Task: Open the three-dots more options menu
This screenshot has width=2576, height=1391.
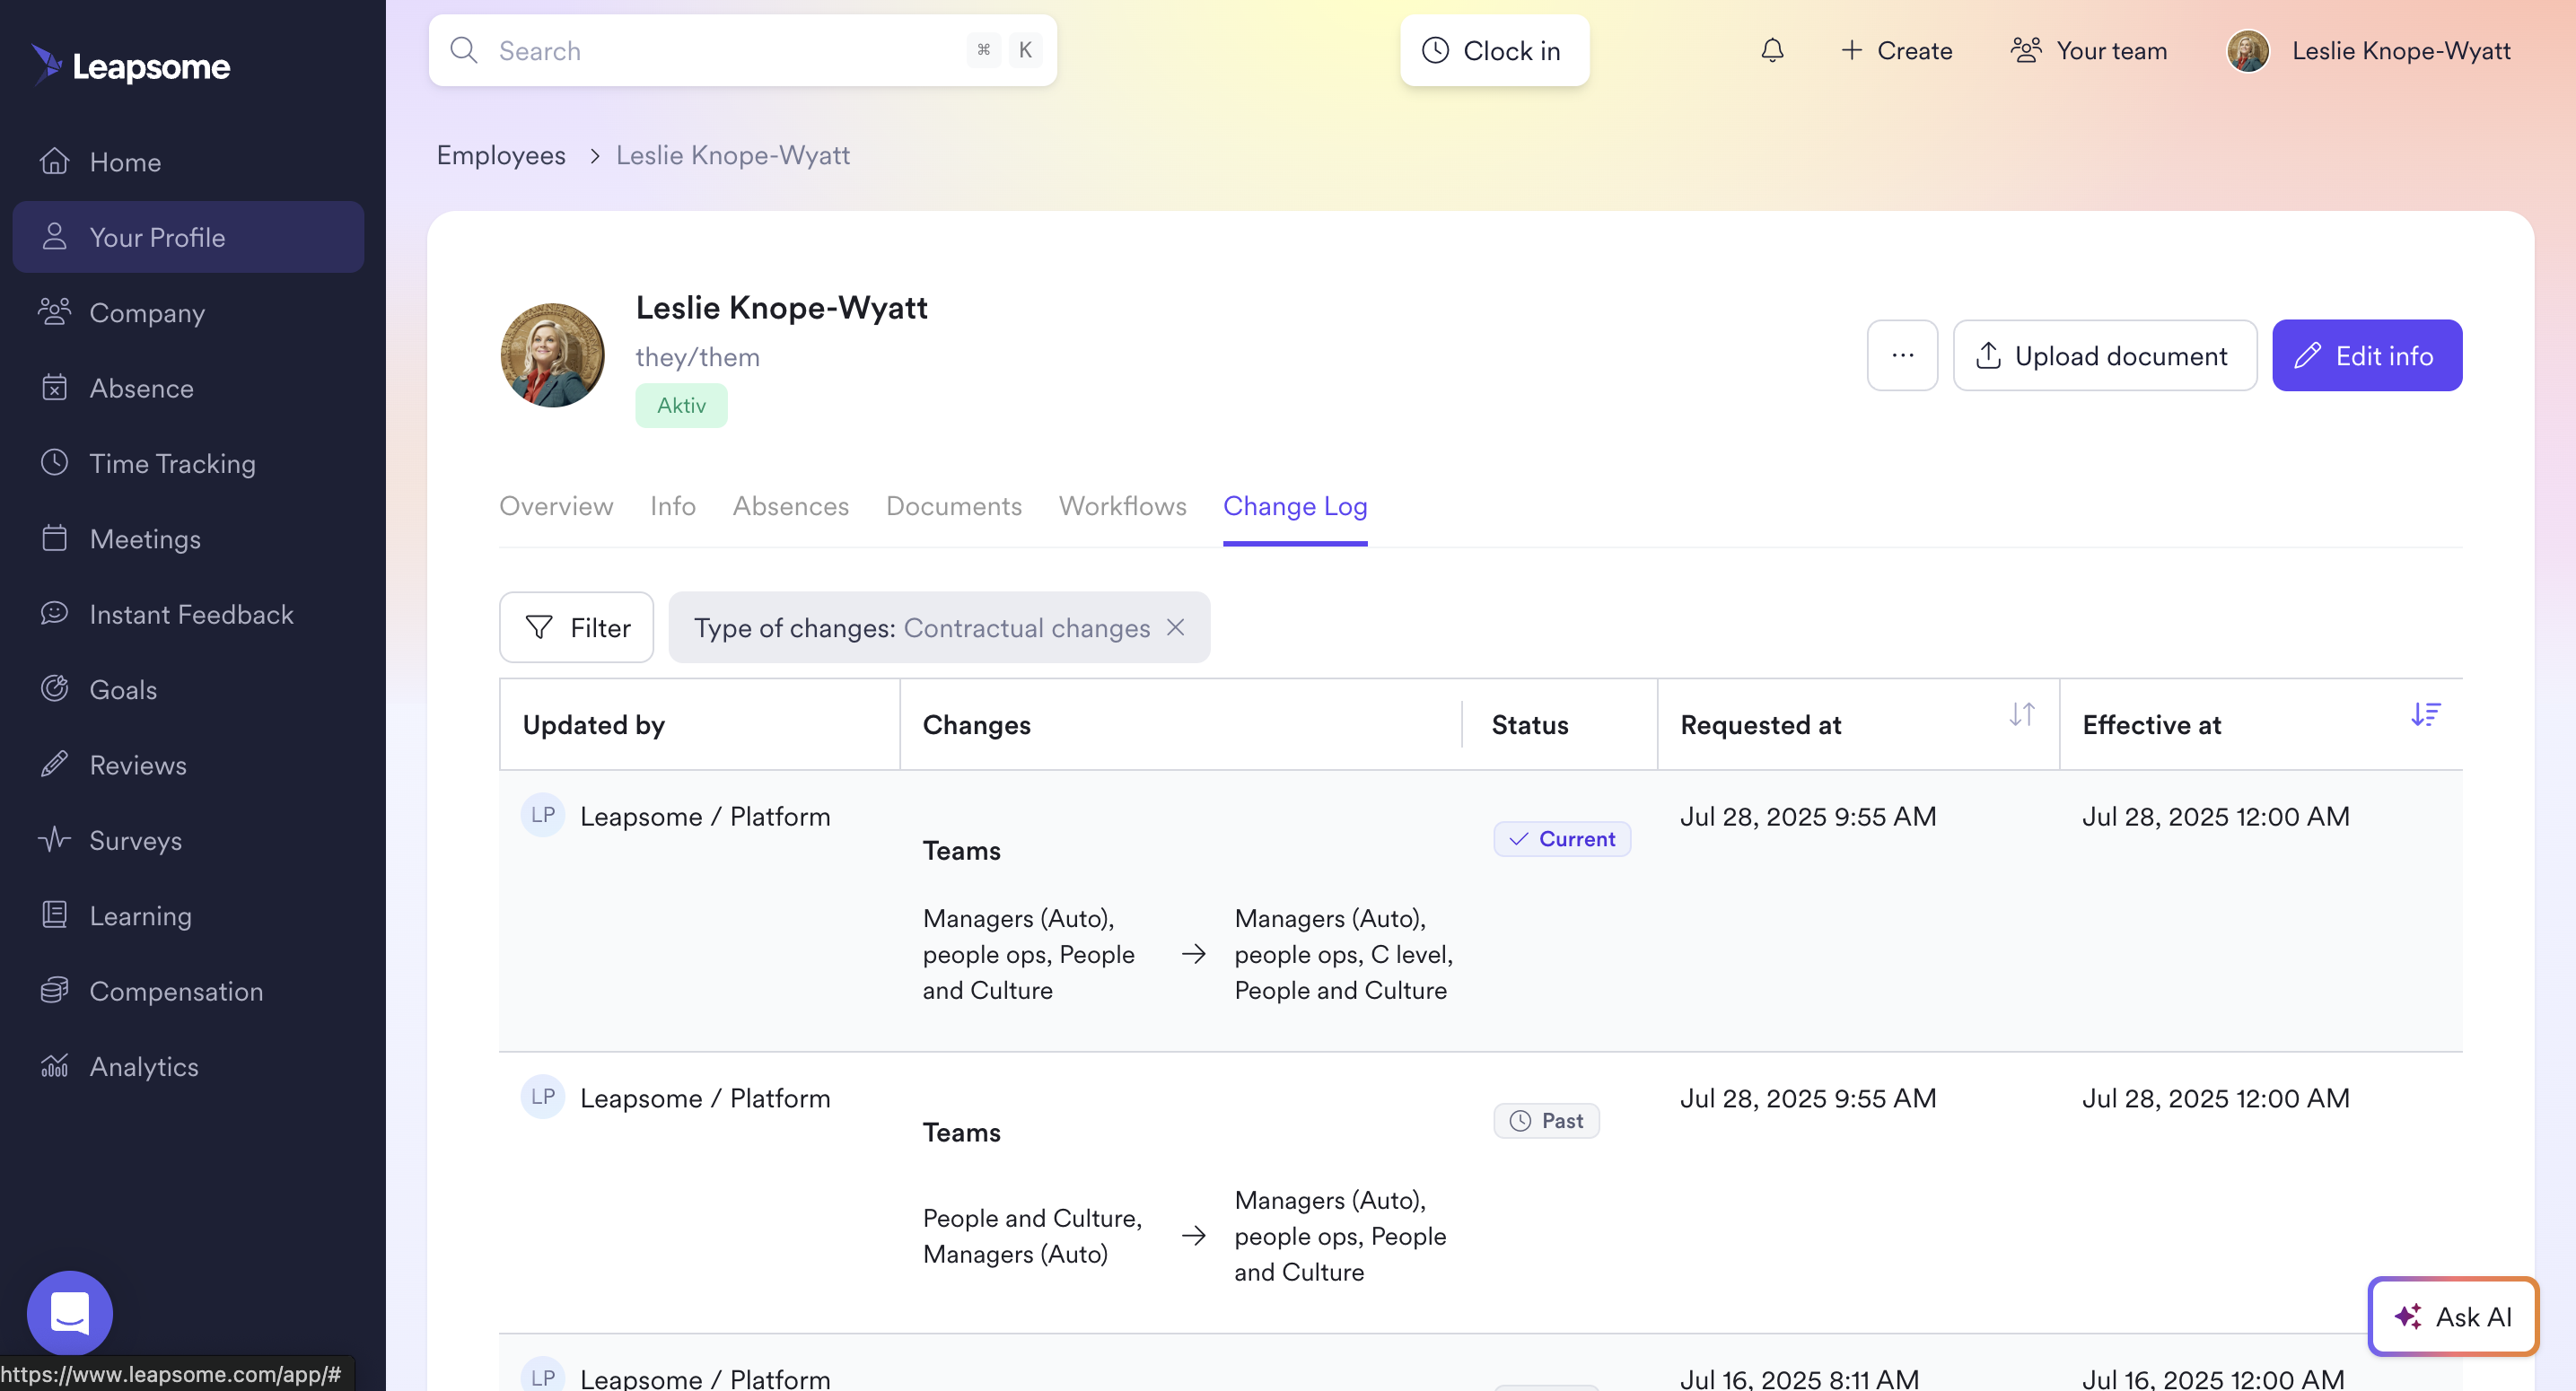Action: click(x=1902, y=355)
